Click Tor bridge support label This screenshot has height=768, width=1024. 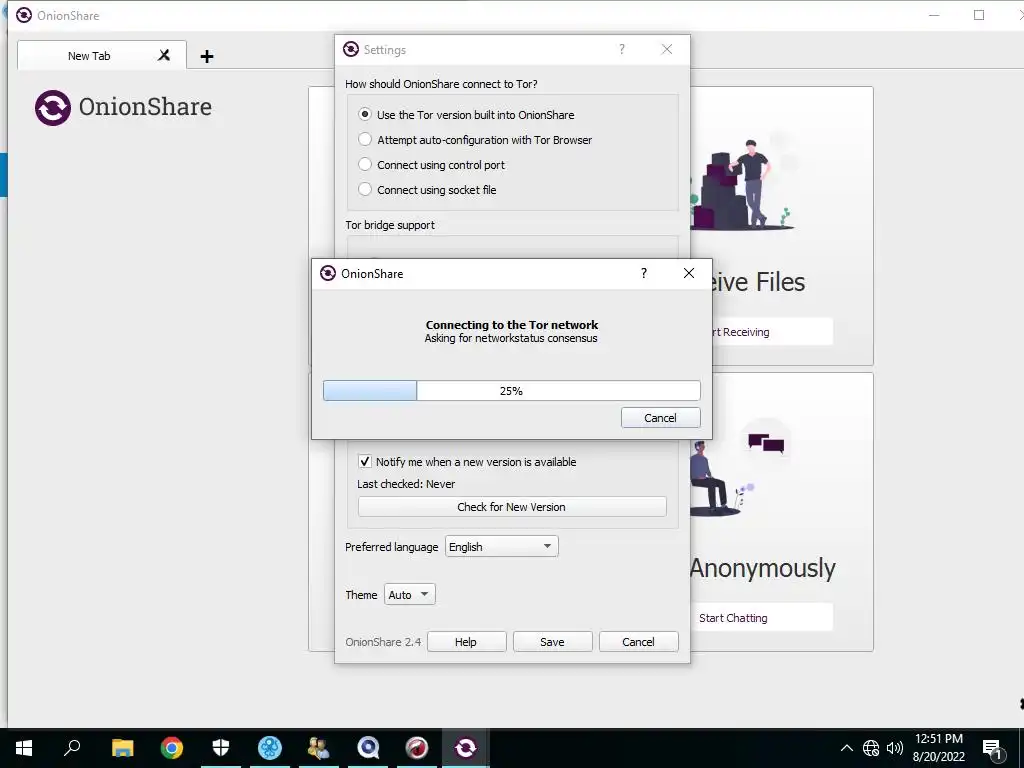(x=390, y=225)
